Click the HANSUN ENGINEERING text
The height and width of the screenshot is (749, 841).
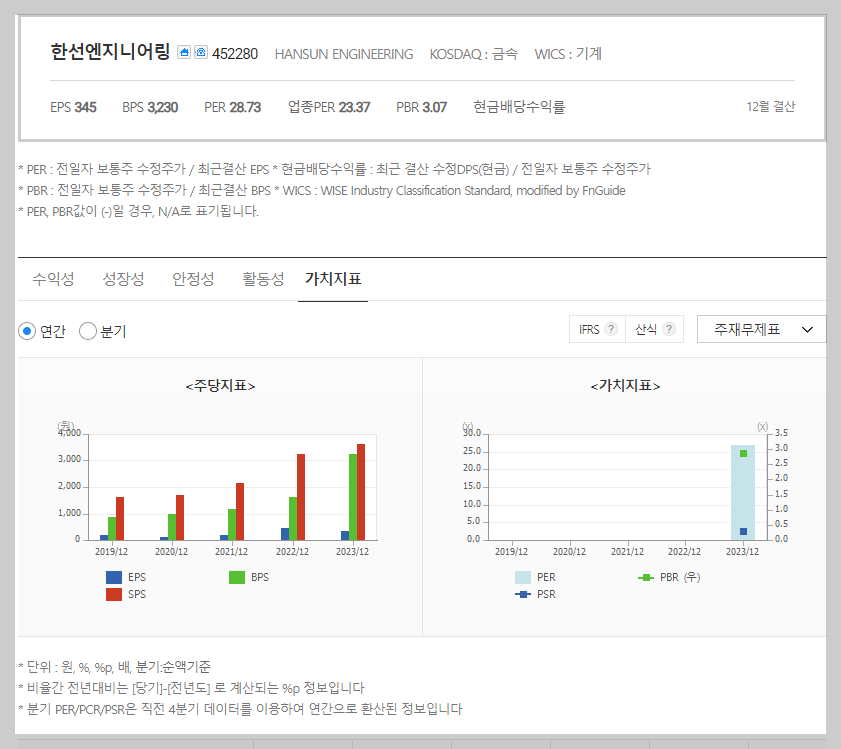click(344, 54)
